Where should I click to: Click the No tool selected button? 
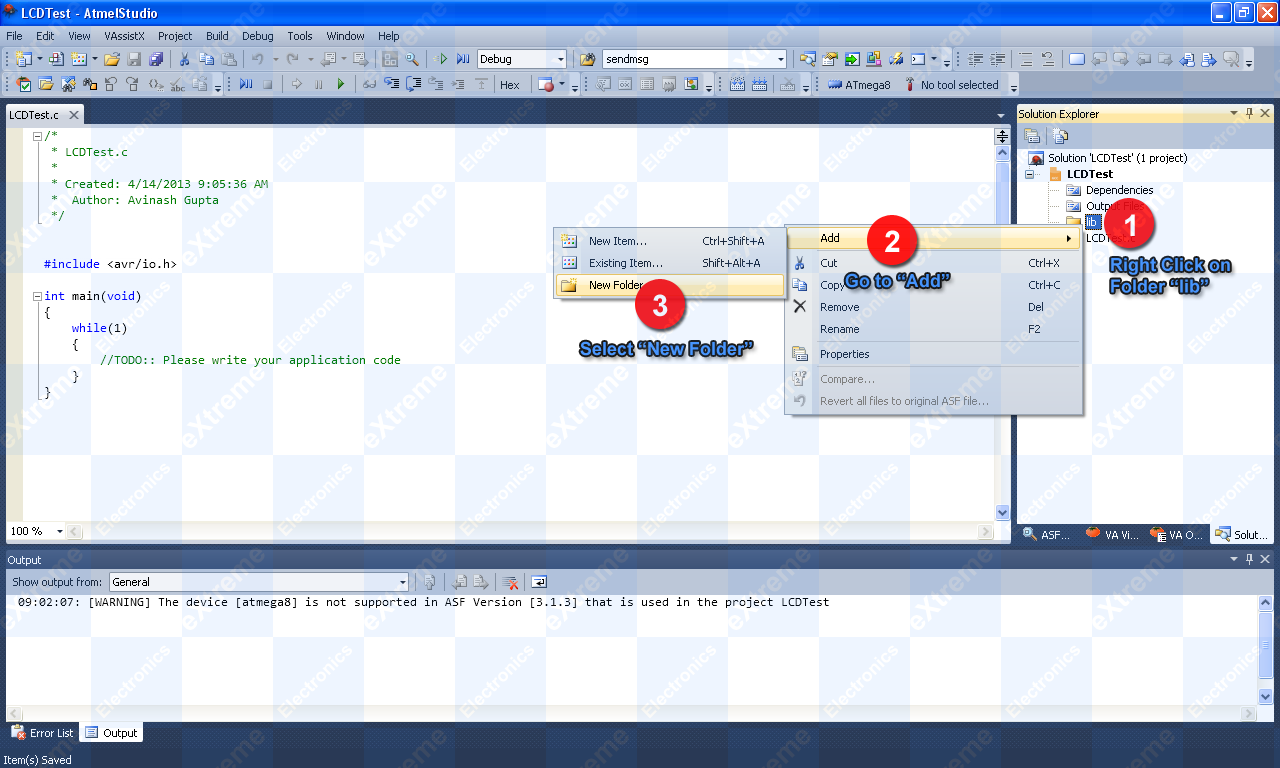coord(950,85)
